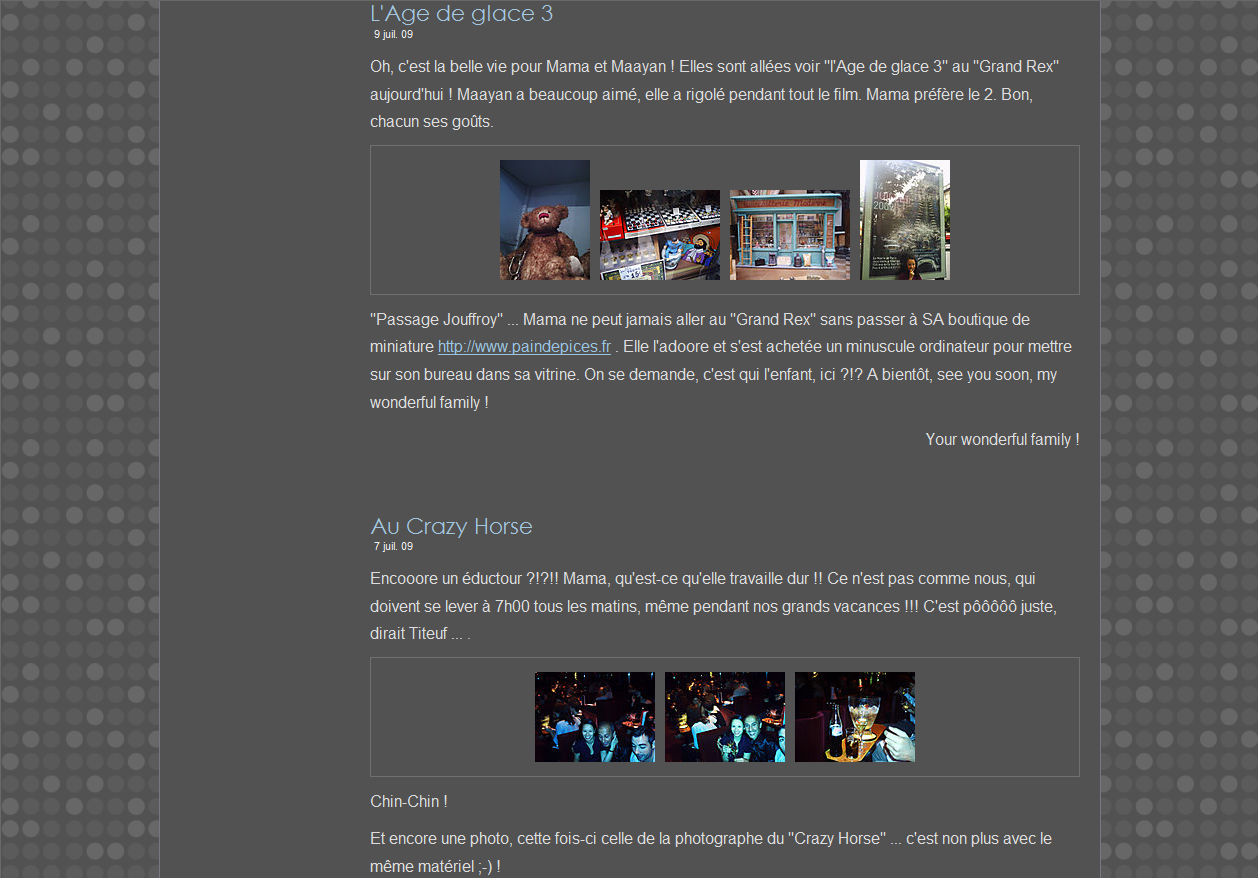Image resolution: width=1258 pixels, height=878 pixels.
Task: Click the "Chin-Chin !" caption text
Action: (409, 802)
